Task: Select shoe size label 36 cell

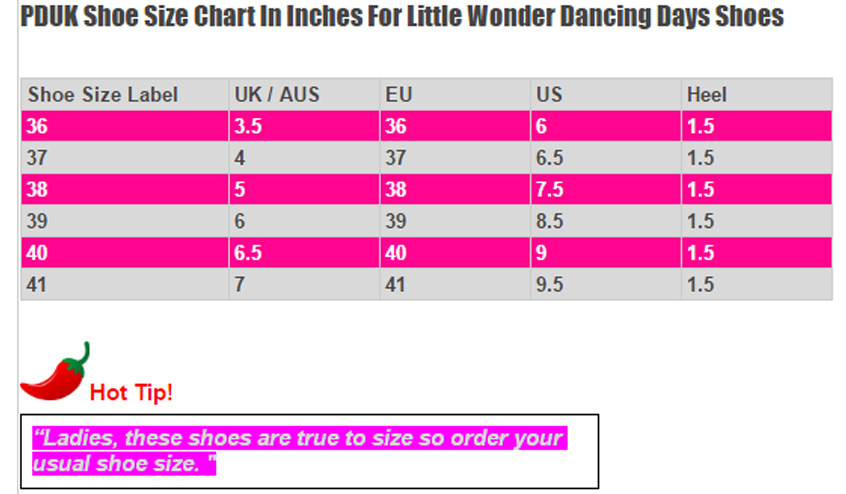Action: tap(125, 126)
